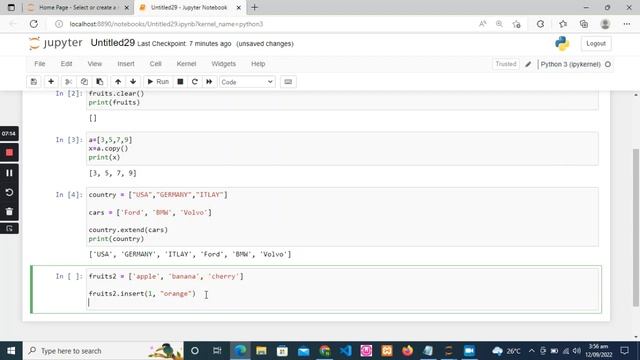The width and height of the screenshot is (640, 360).
Task: Open the volume control in the system tray
Action: click(x=576, y=351)
